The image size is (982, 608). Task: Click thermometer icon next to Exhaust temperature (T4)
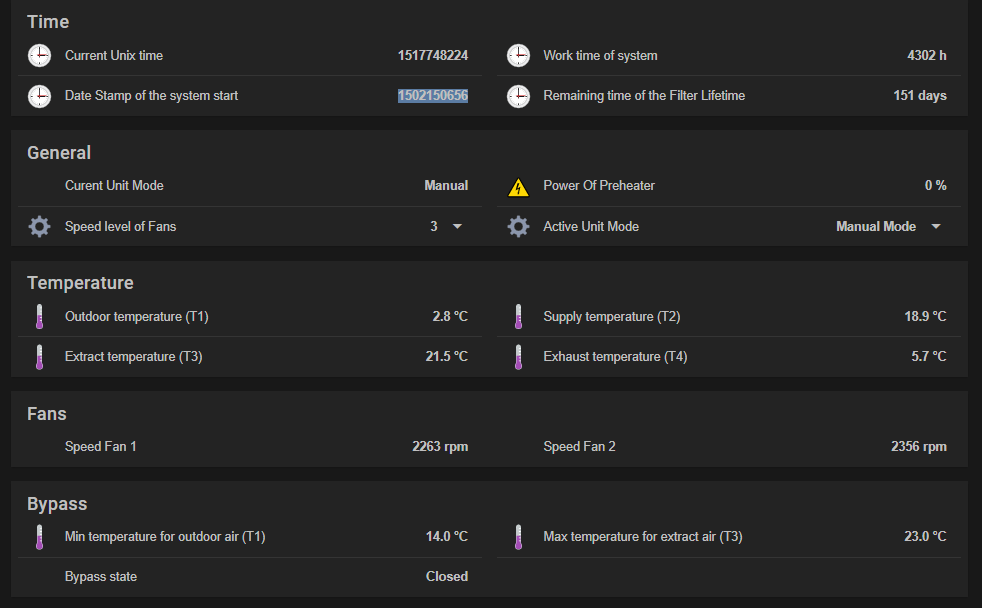point(518,357)
